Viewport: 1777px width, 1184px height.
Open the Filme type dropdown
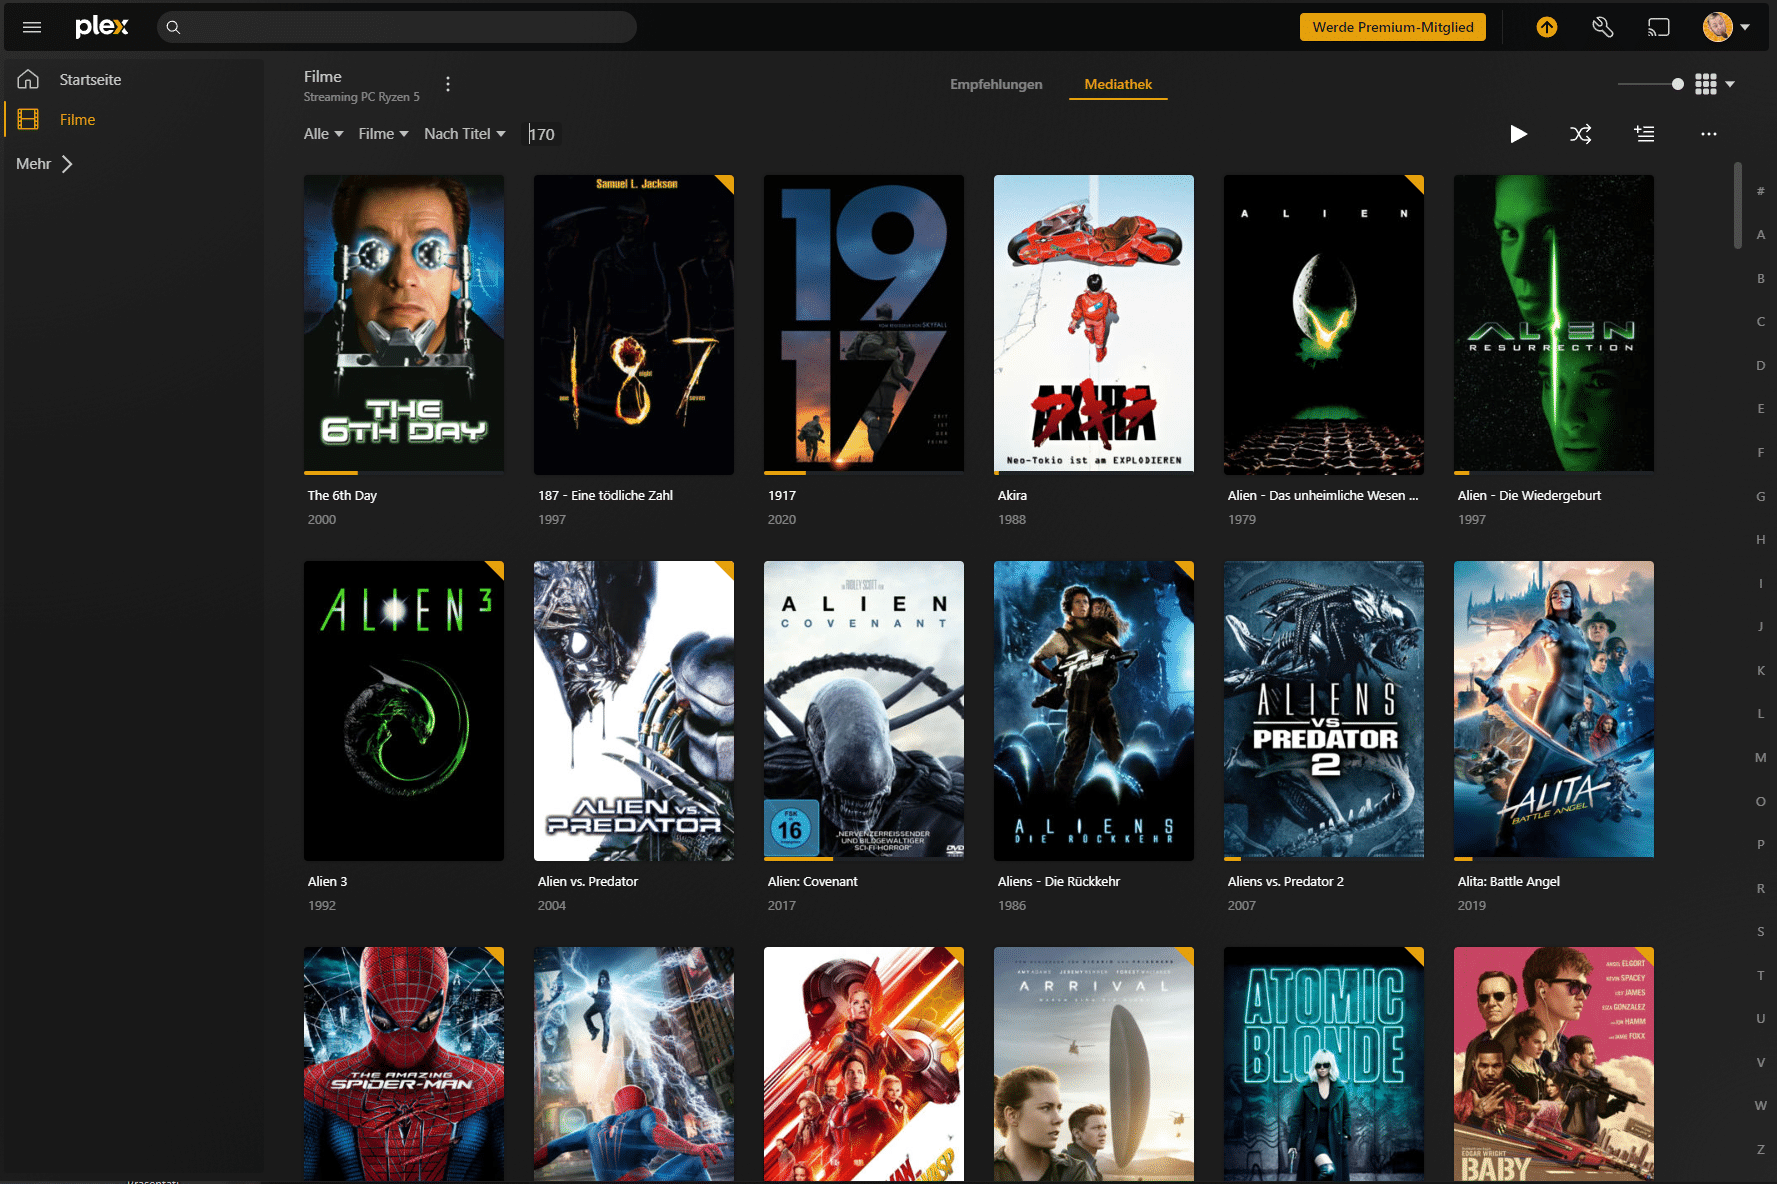(383, 134)
